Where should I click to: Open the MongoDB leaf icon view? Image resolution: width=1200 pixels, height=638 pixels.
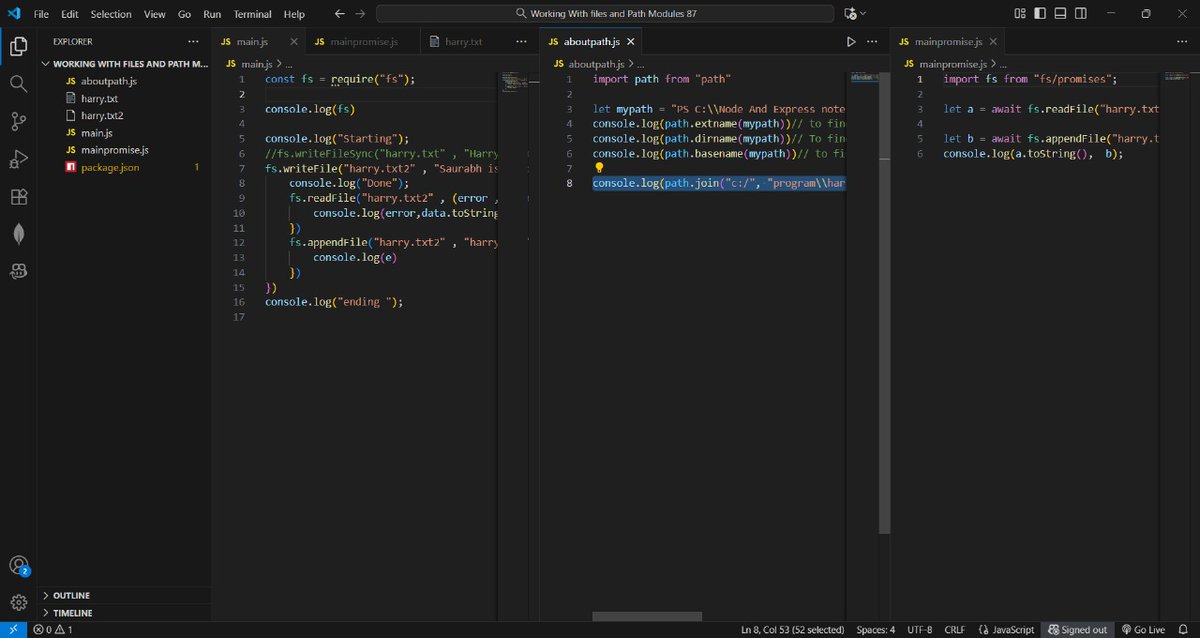18,234
